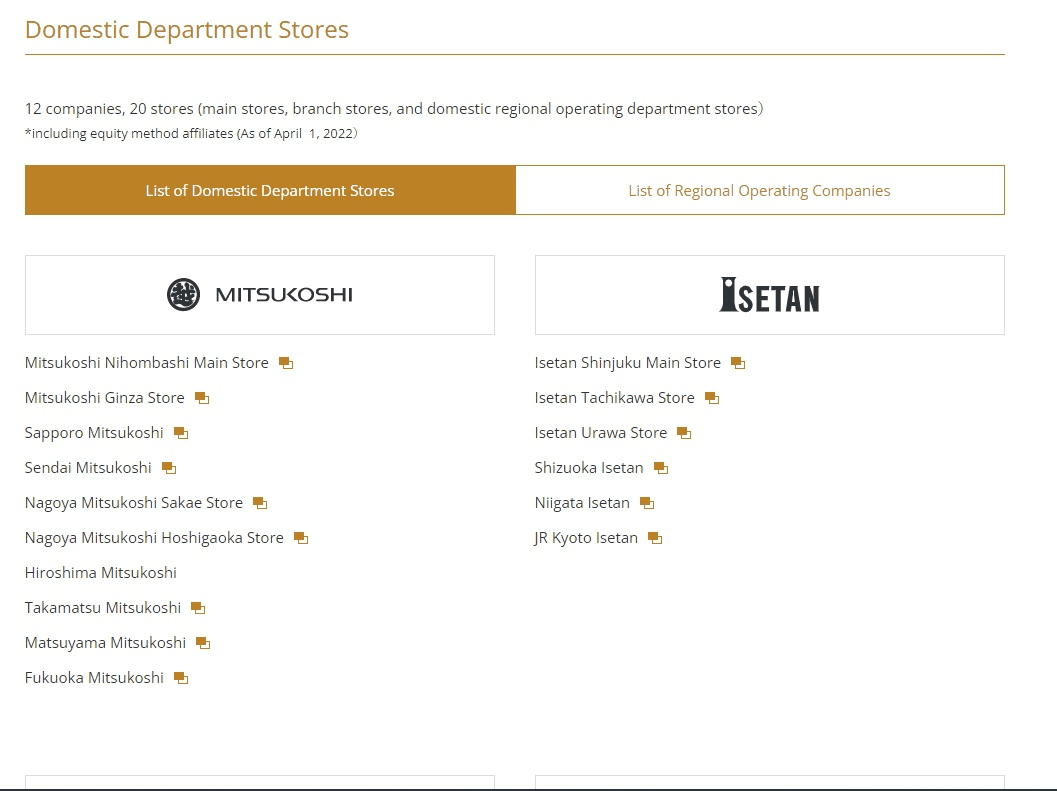Go to Nagoya Mitsukoshi Sakae Store
The image size is (1057, 791).
(133, 503)
